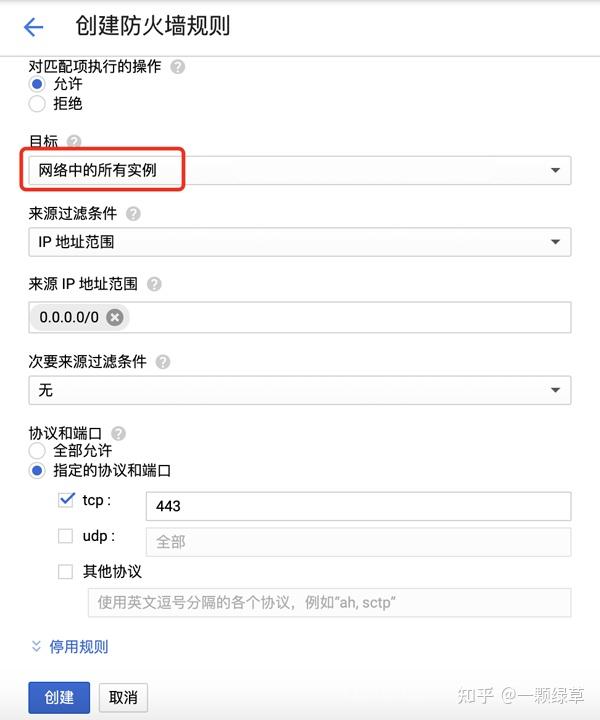Screen dimensions: 600x720
Task: Click the back arrow icon
Action: (x=33, y=27)
